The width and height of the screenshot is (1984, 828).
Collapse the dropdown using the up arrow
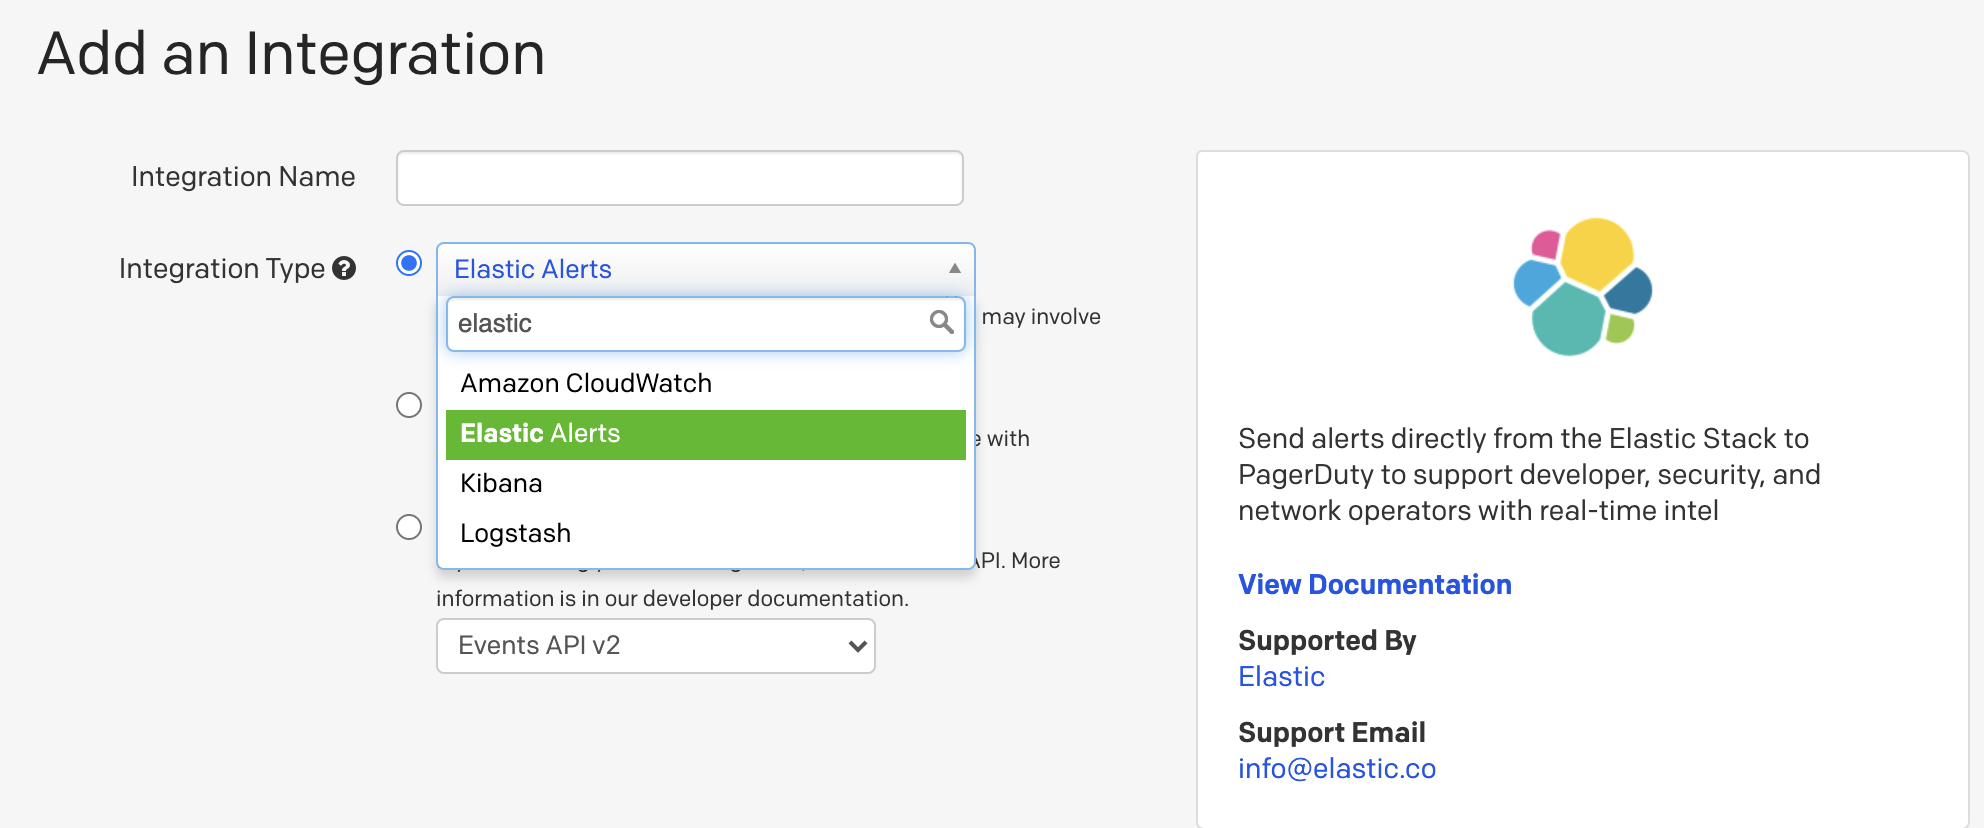pos(954,268)
